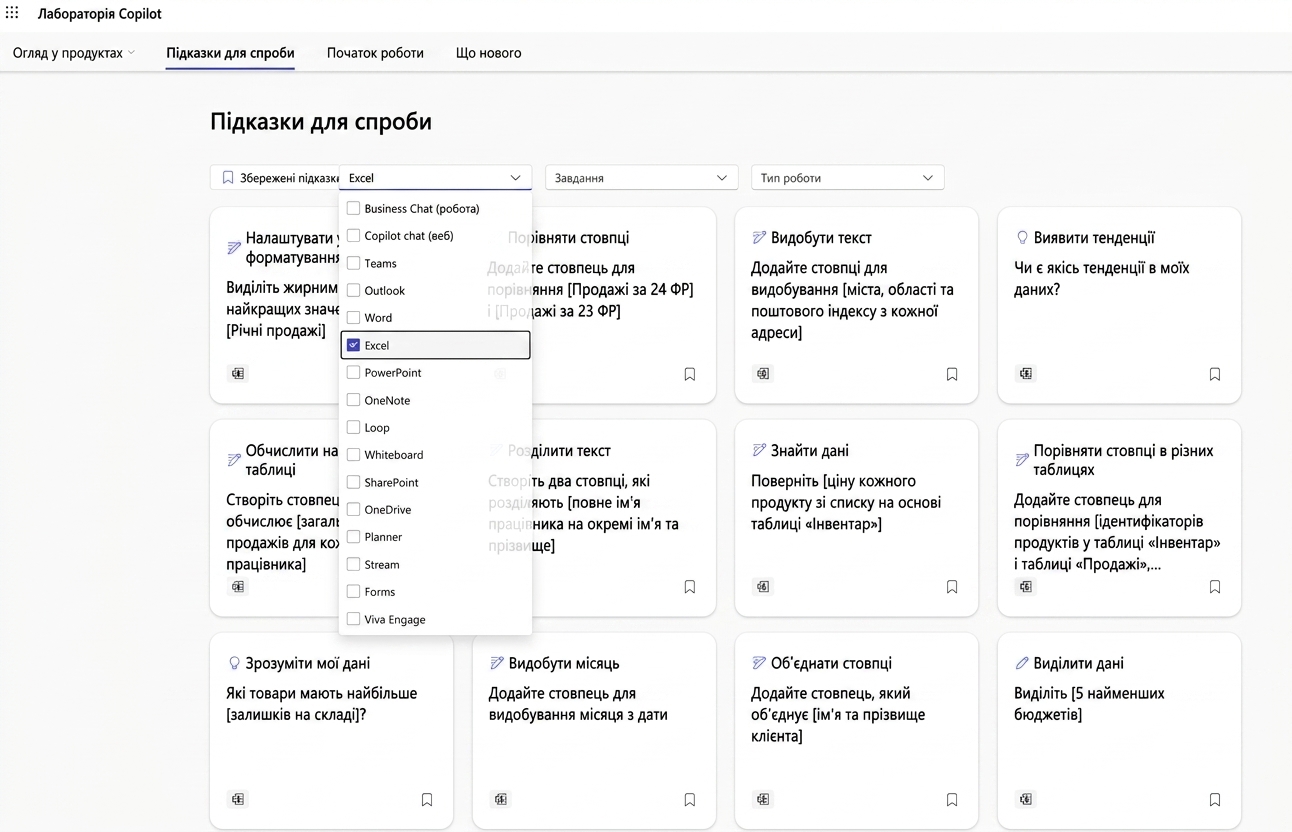Screen dimensions: 1292x832
Task: Check the OneNote checkbox
Action: click(x=353, y=400)
